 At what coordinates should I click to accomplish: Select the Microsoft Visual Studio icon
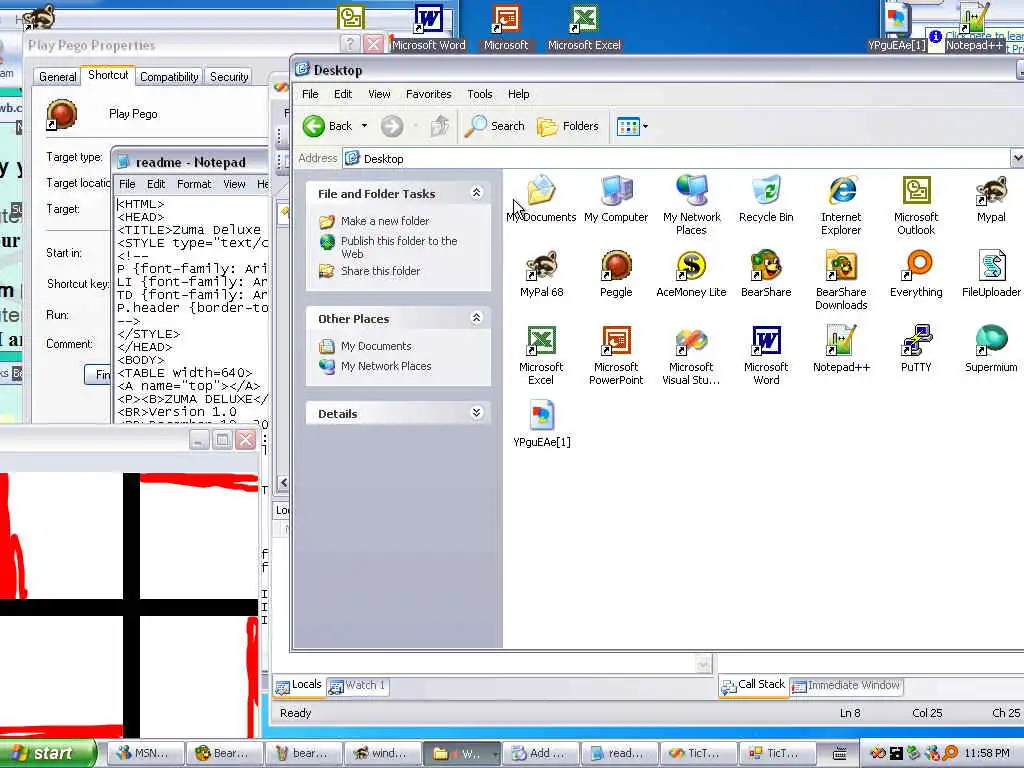[691, 355]
